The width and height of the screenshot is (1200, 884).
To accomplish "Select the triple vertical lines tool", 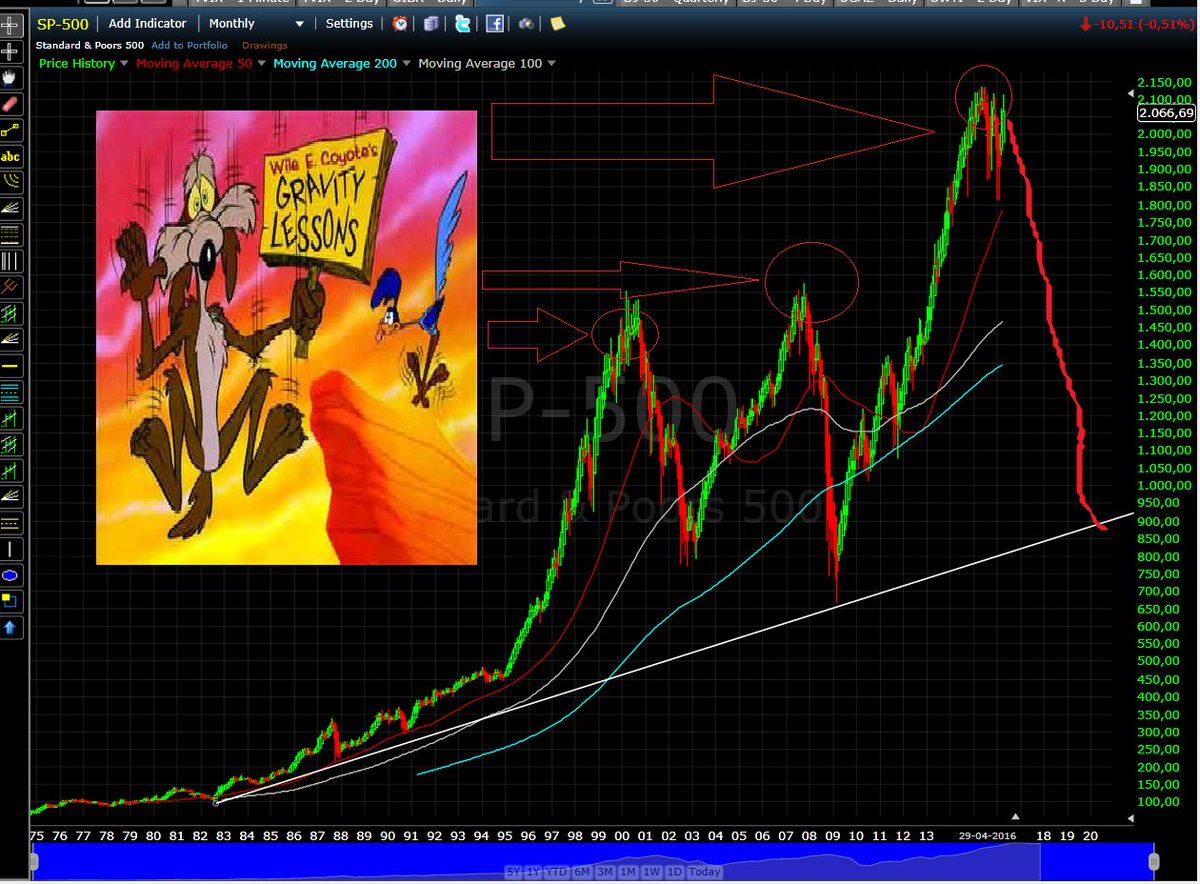I will [x=12, y=262].
